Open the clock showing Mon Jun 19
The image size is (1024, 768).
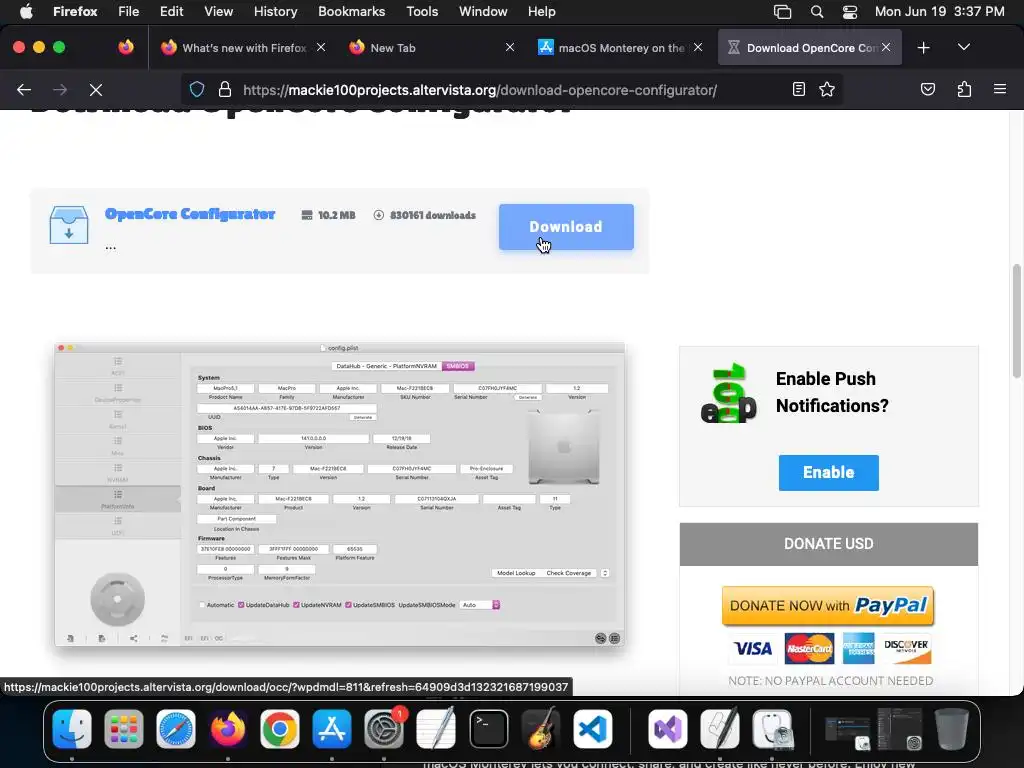click(939, 12)
